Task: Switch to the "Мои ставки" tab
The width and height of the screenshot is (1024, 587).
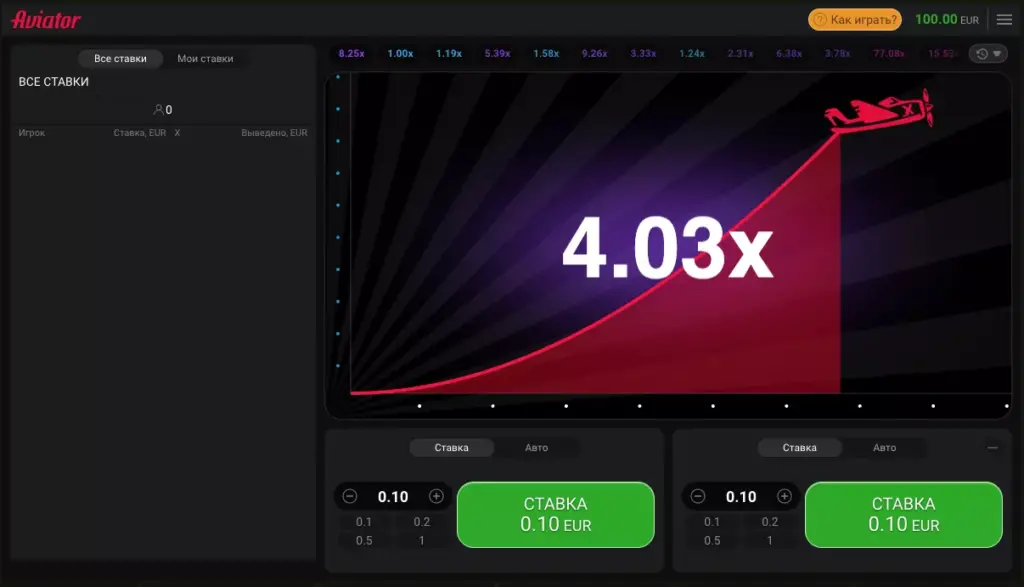Action: pos(205,59)
